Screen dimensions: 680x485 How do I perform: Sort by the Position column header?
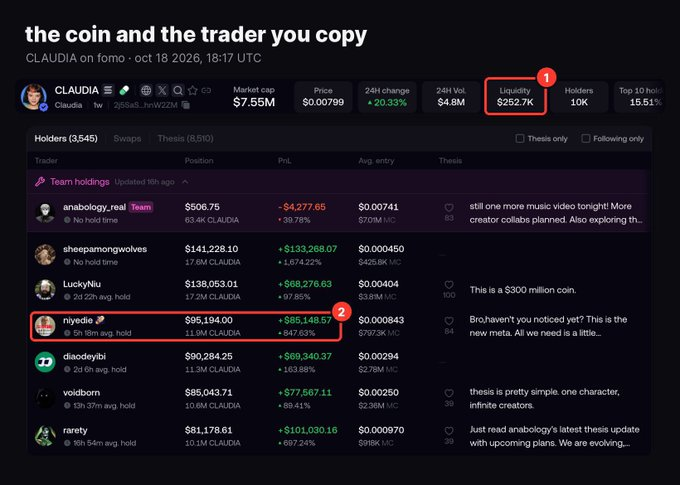[x=199, y=161]
